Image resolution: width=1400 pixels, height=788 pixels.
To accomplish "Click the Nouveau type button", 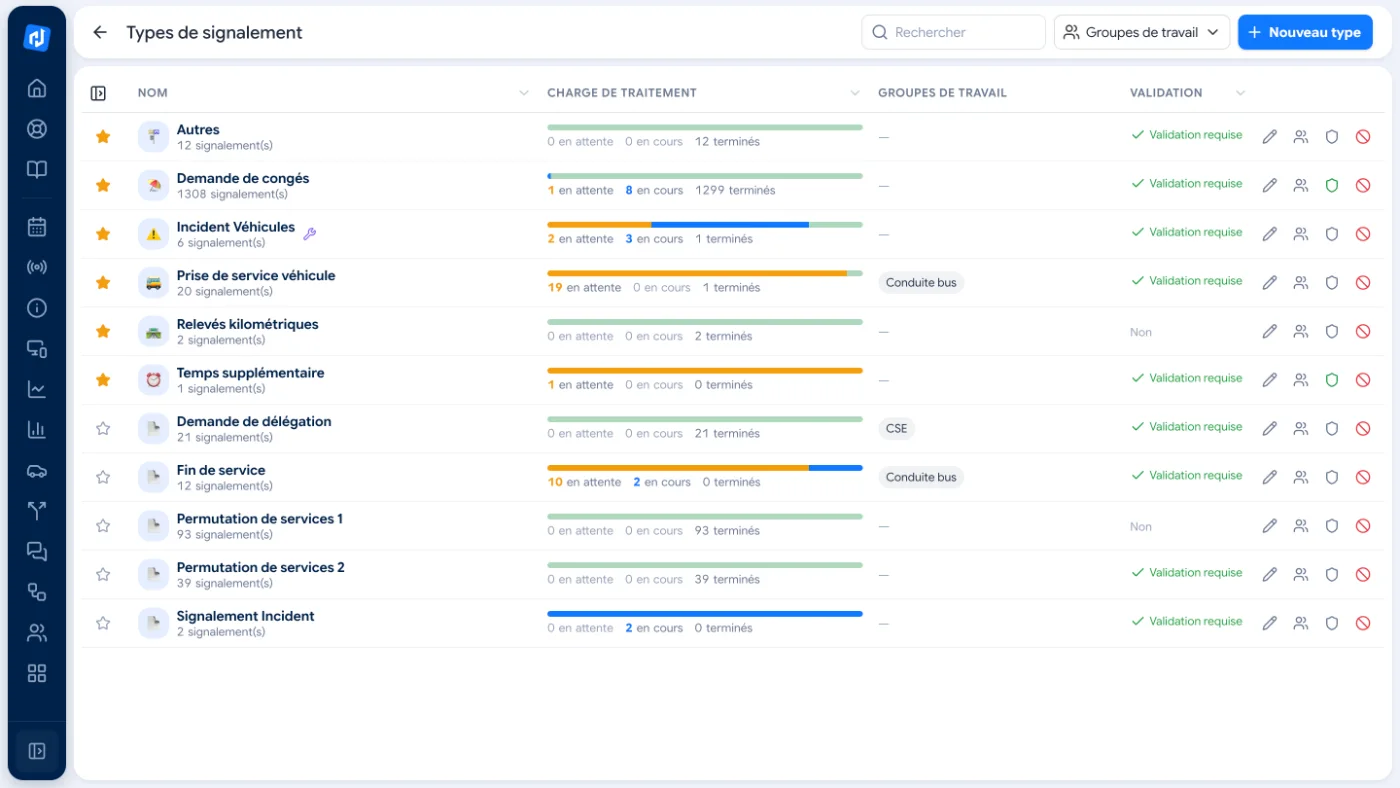I will pyautogui.click(x=1305, y=32).
